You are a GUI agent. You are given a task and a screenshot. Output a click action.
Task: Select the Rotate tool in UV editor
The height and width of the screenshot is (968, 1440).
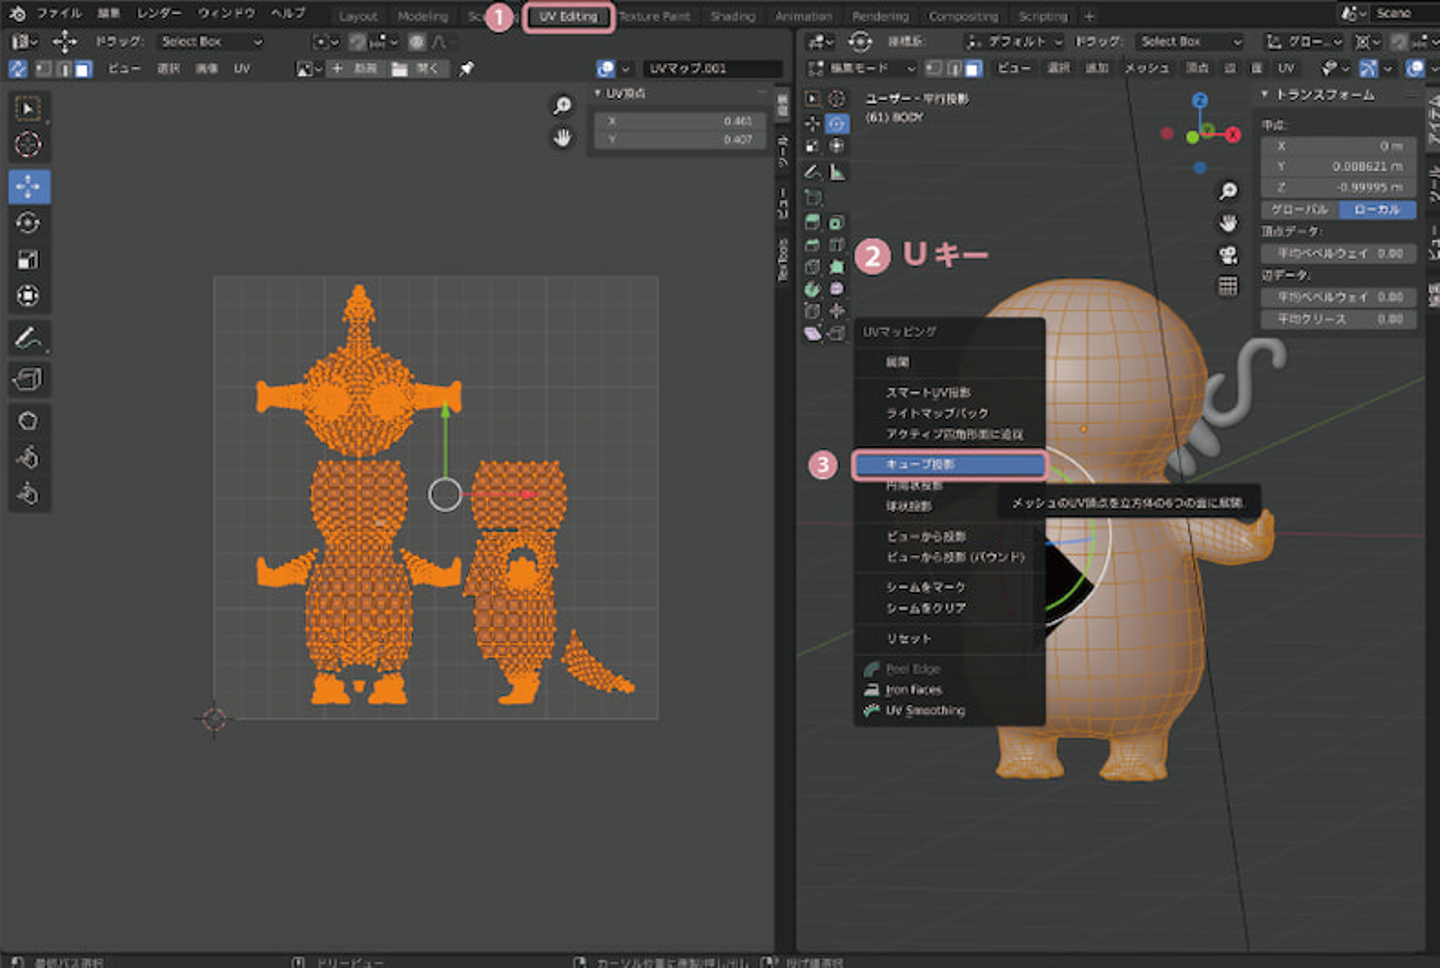28,223
